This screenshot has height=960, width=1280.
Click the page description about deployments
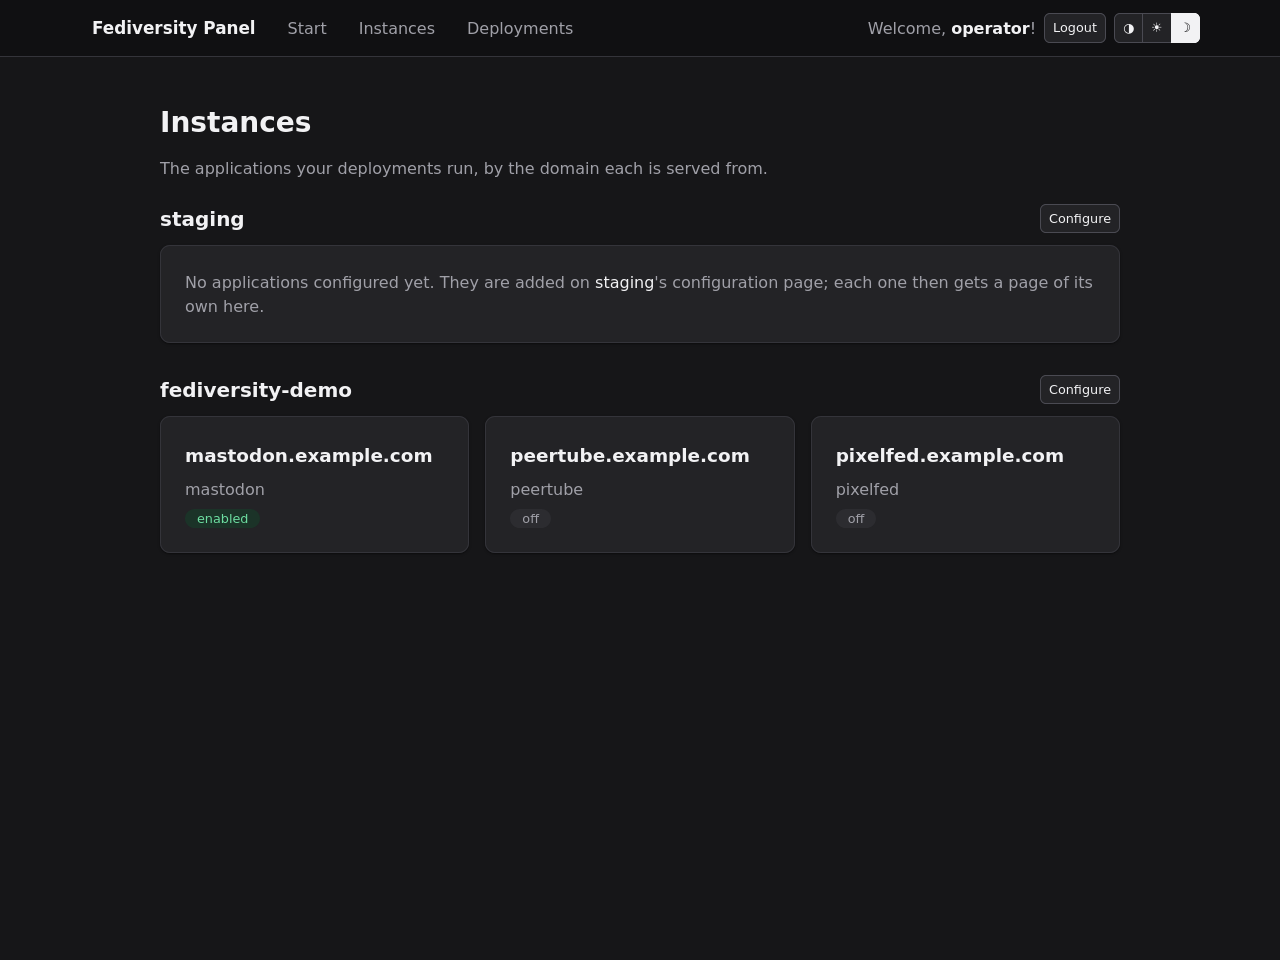[464, 168]
